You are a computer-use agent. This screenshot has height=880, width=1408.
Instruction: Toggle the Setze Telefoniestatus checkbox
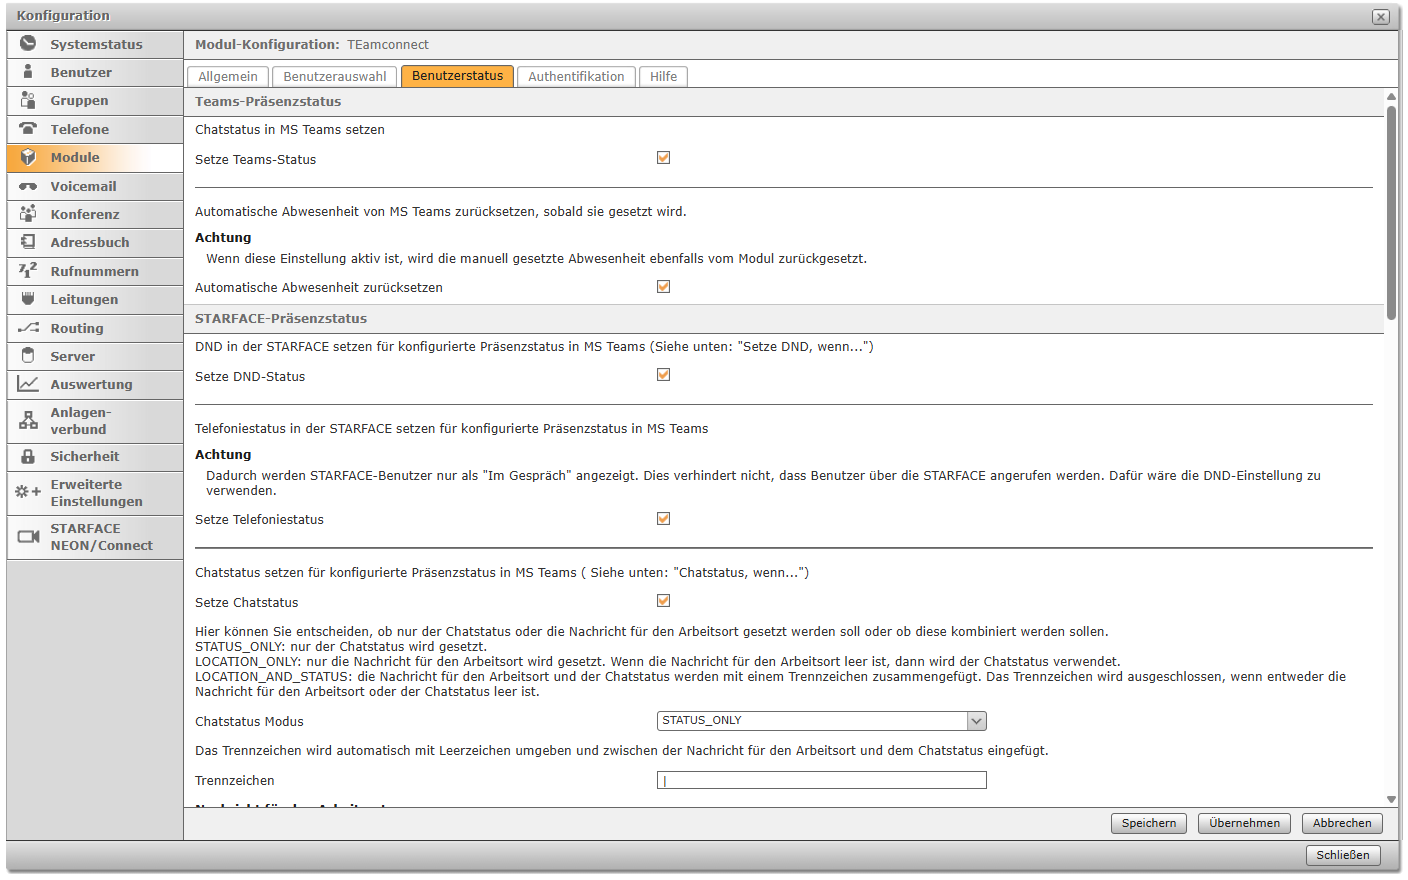click(663, 519)
